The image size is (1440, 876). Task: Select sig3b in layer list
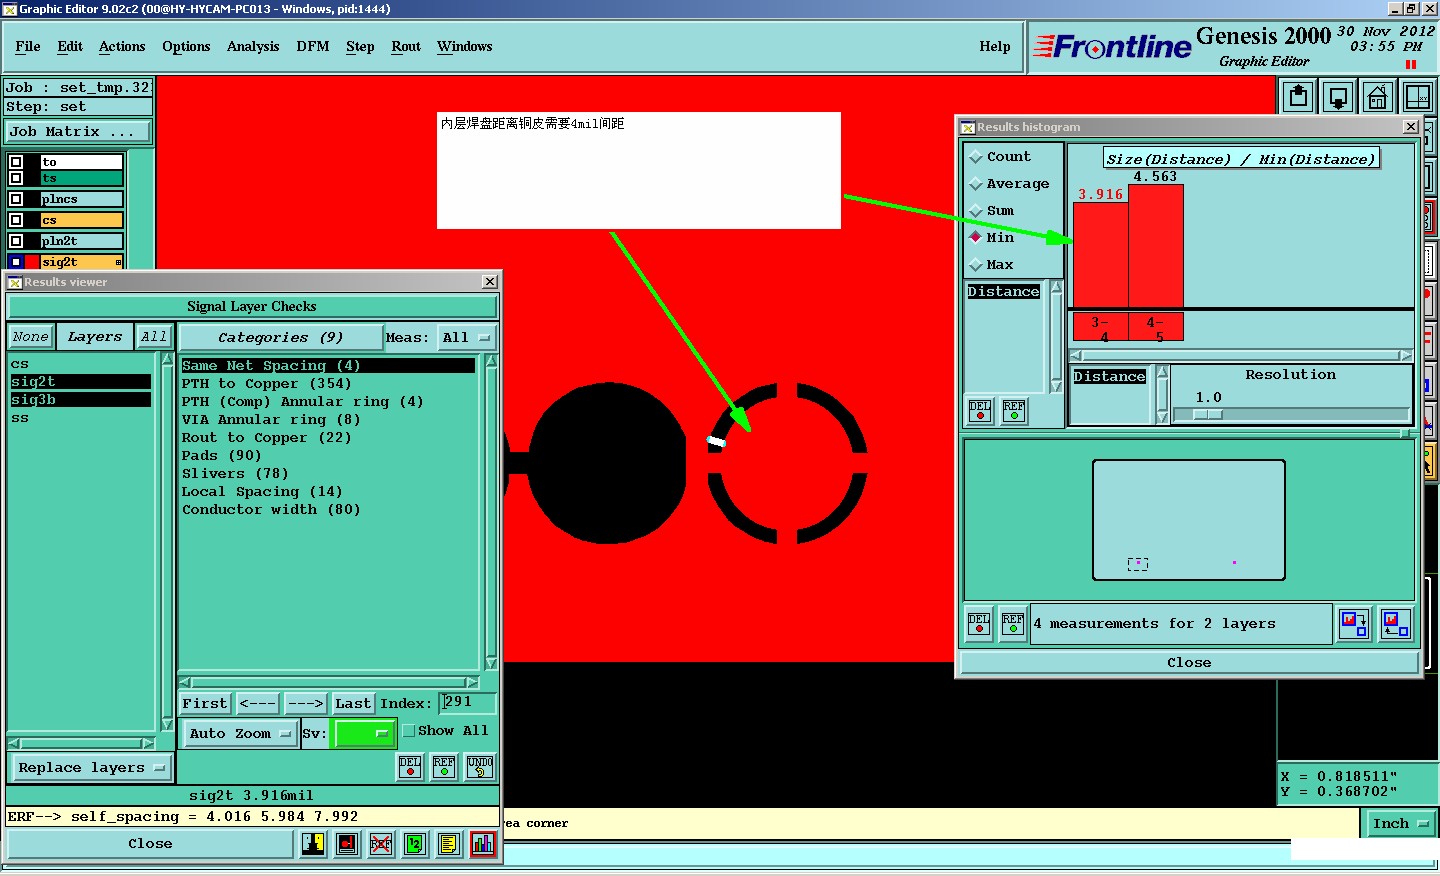pos(80,400)
